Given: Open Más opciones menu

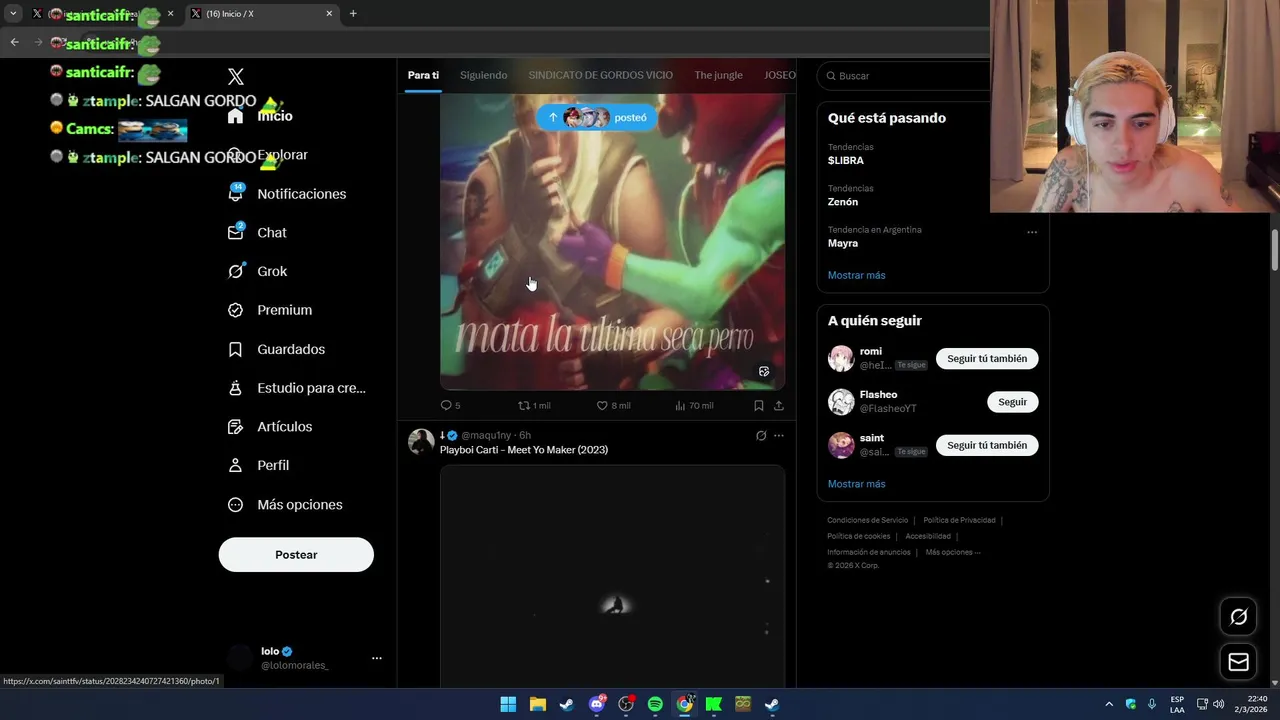Looking at the screenshot, I should coord(285,505).
